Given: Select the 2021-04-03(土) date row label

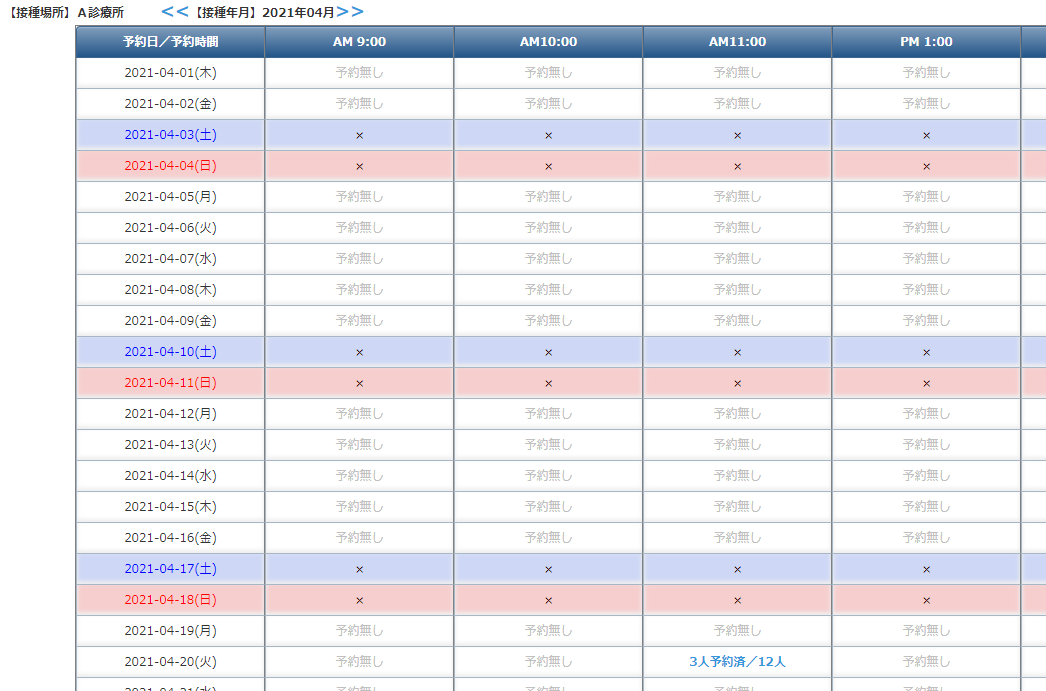Looking at the screenshot, I should 170,135.
